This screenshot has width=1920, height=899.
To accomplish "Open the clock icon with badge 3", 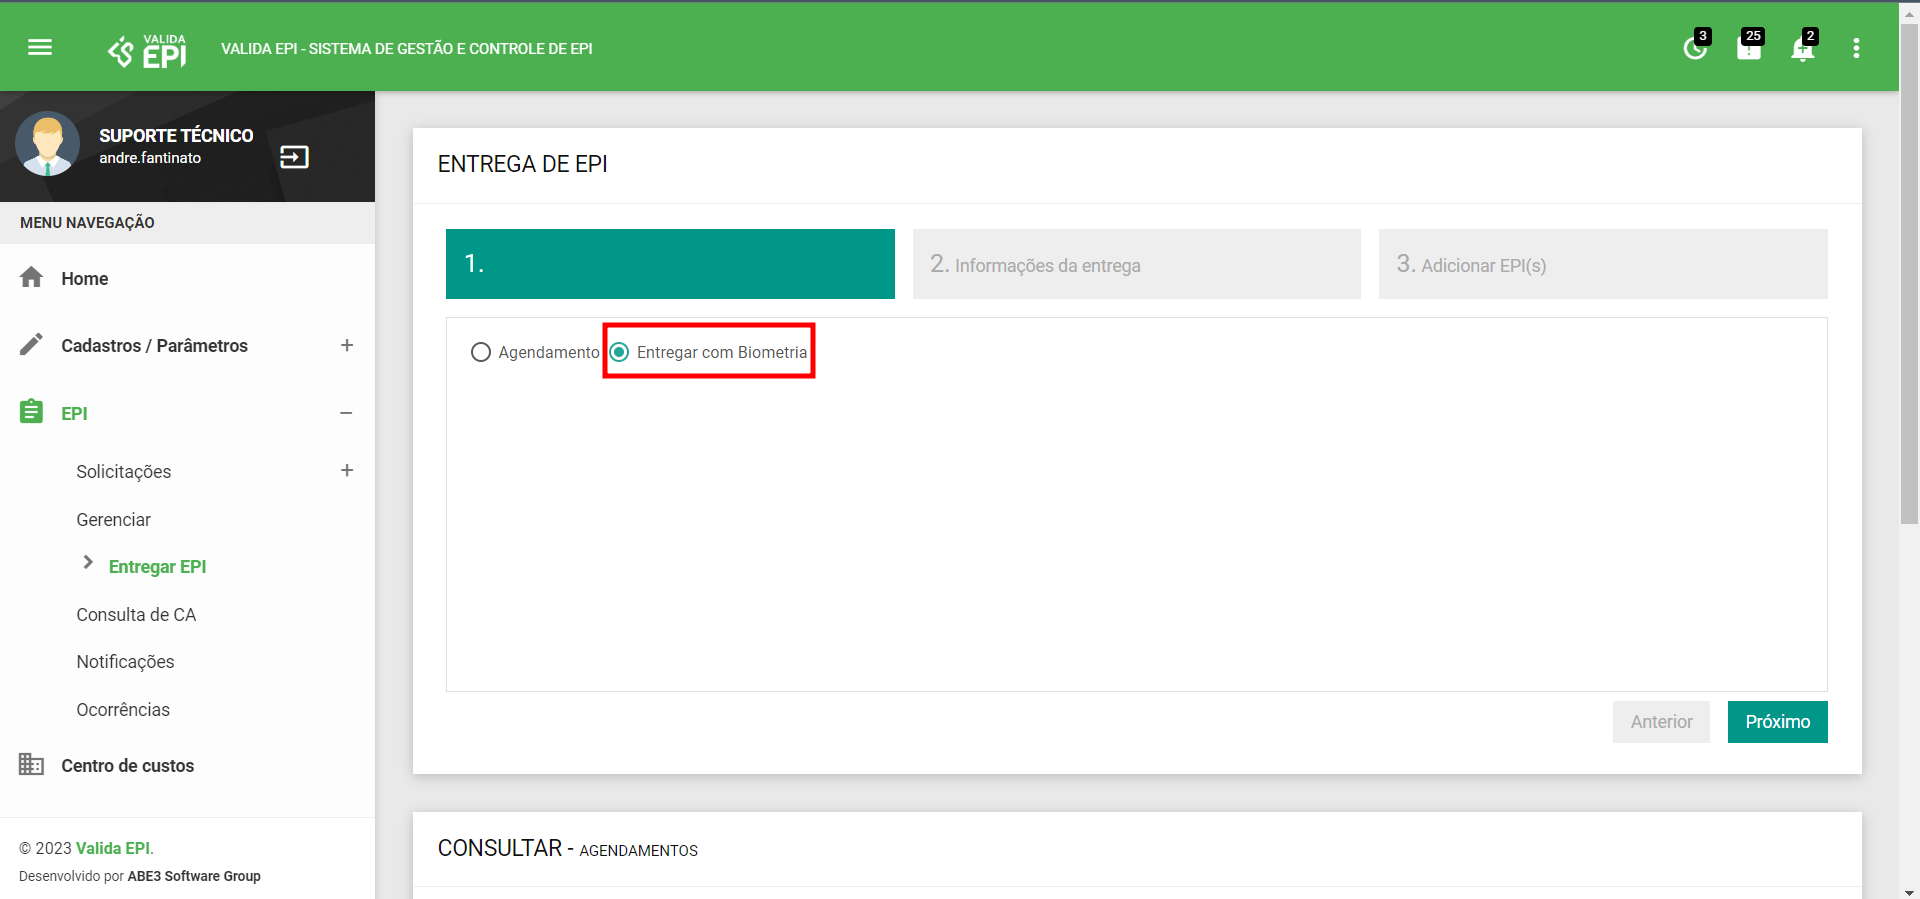I will coord(1696,46).
